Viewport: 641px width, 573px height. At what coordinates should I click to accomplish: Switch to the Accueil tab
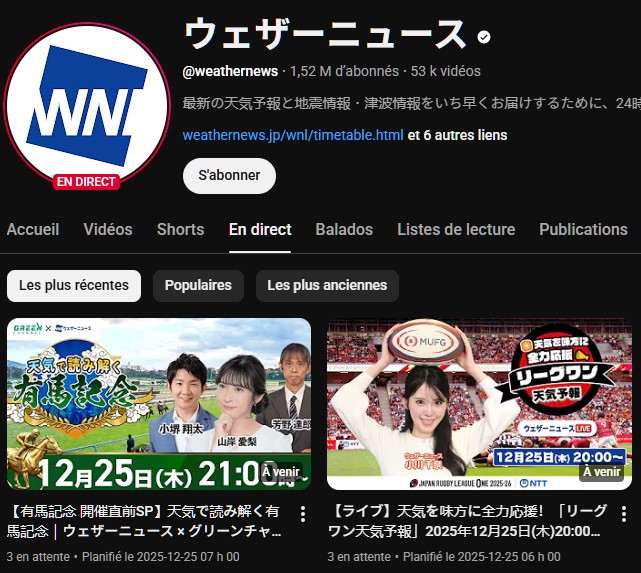(33, 229)
